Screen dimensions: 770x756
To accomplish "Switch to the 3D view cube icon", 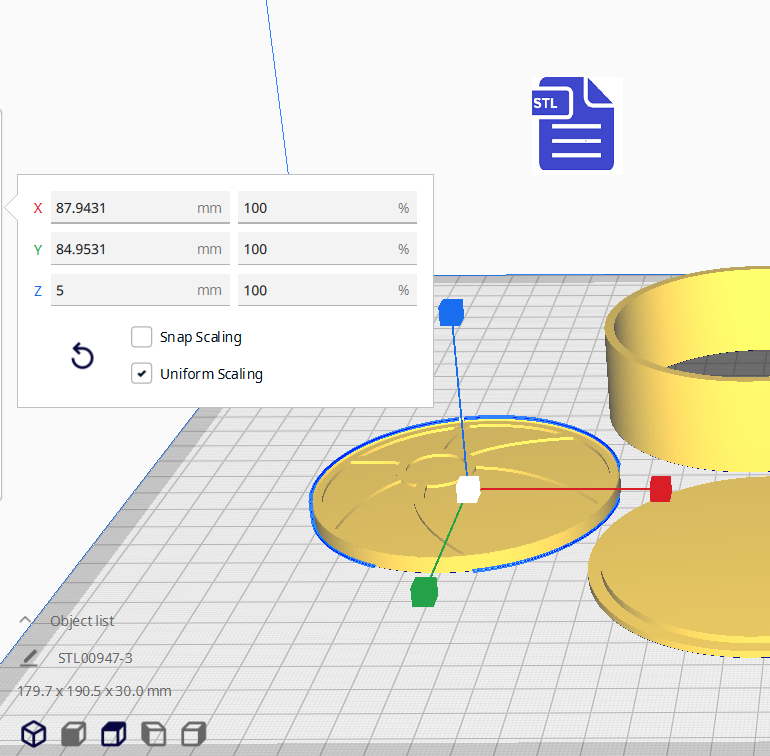I will point(34,734).
